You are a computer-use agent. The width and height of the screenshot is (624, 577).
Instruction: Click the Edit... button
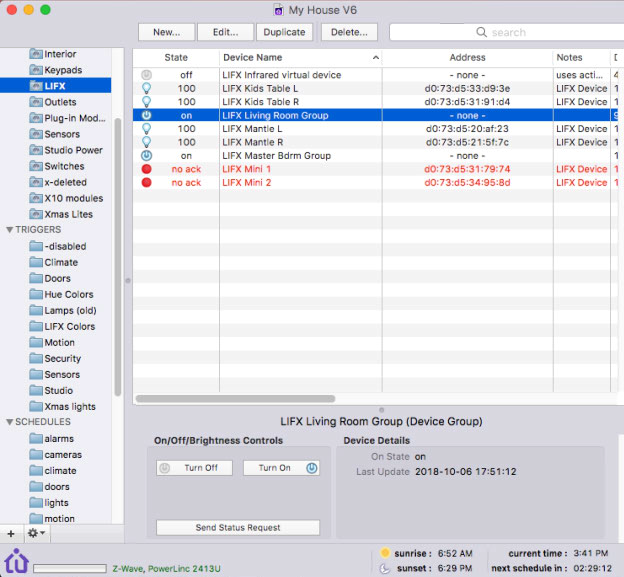tap(225, 32)
